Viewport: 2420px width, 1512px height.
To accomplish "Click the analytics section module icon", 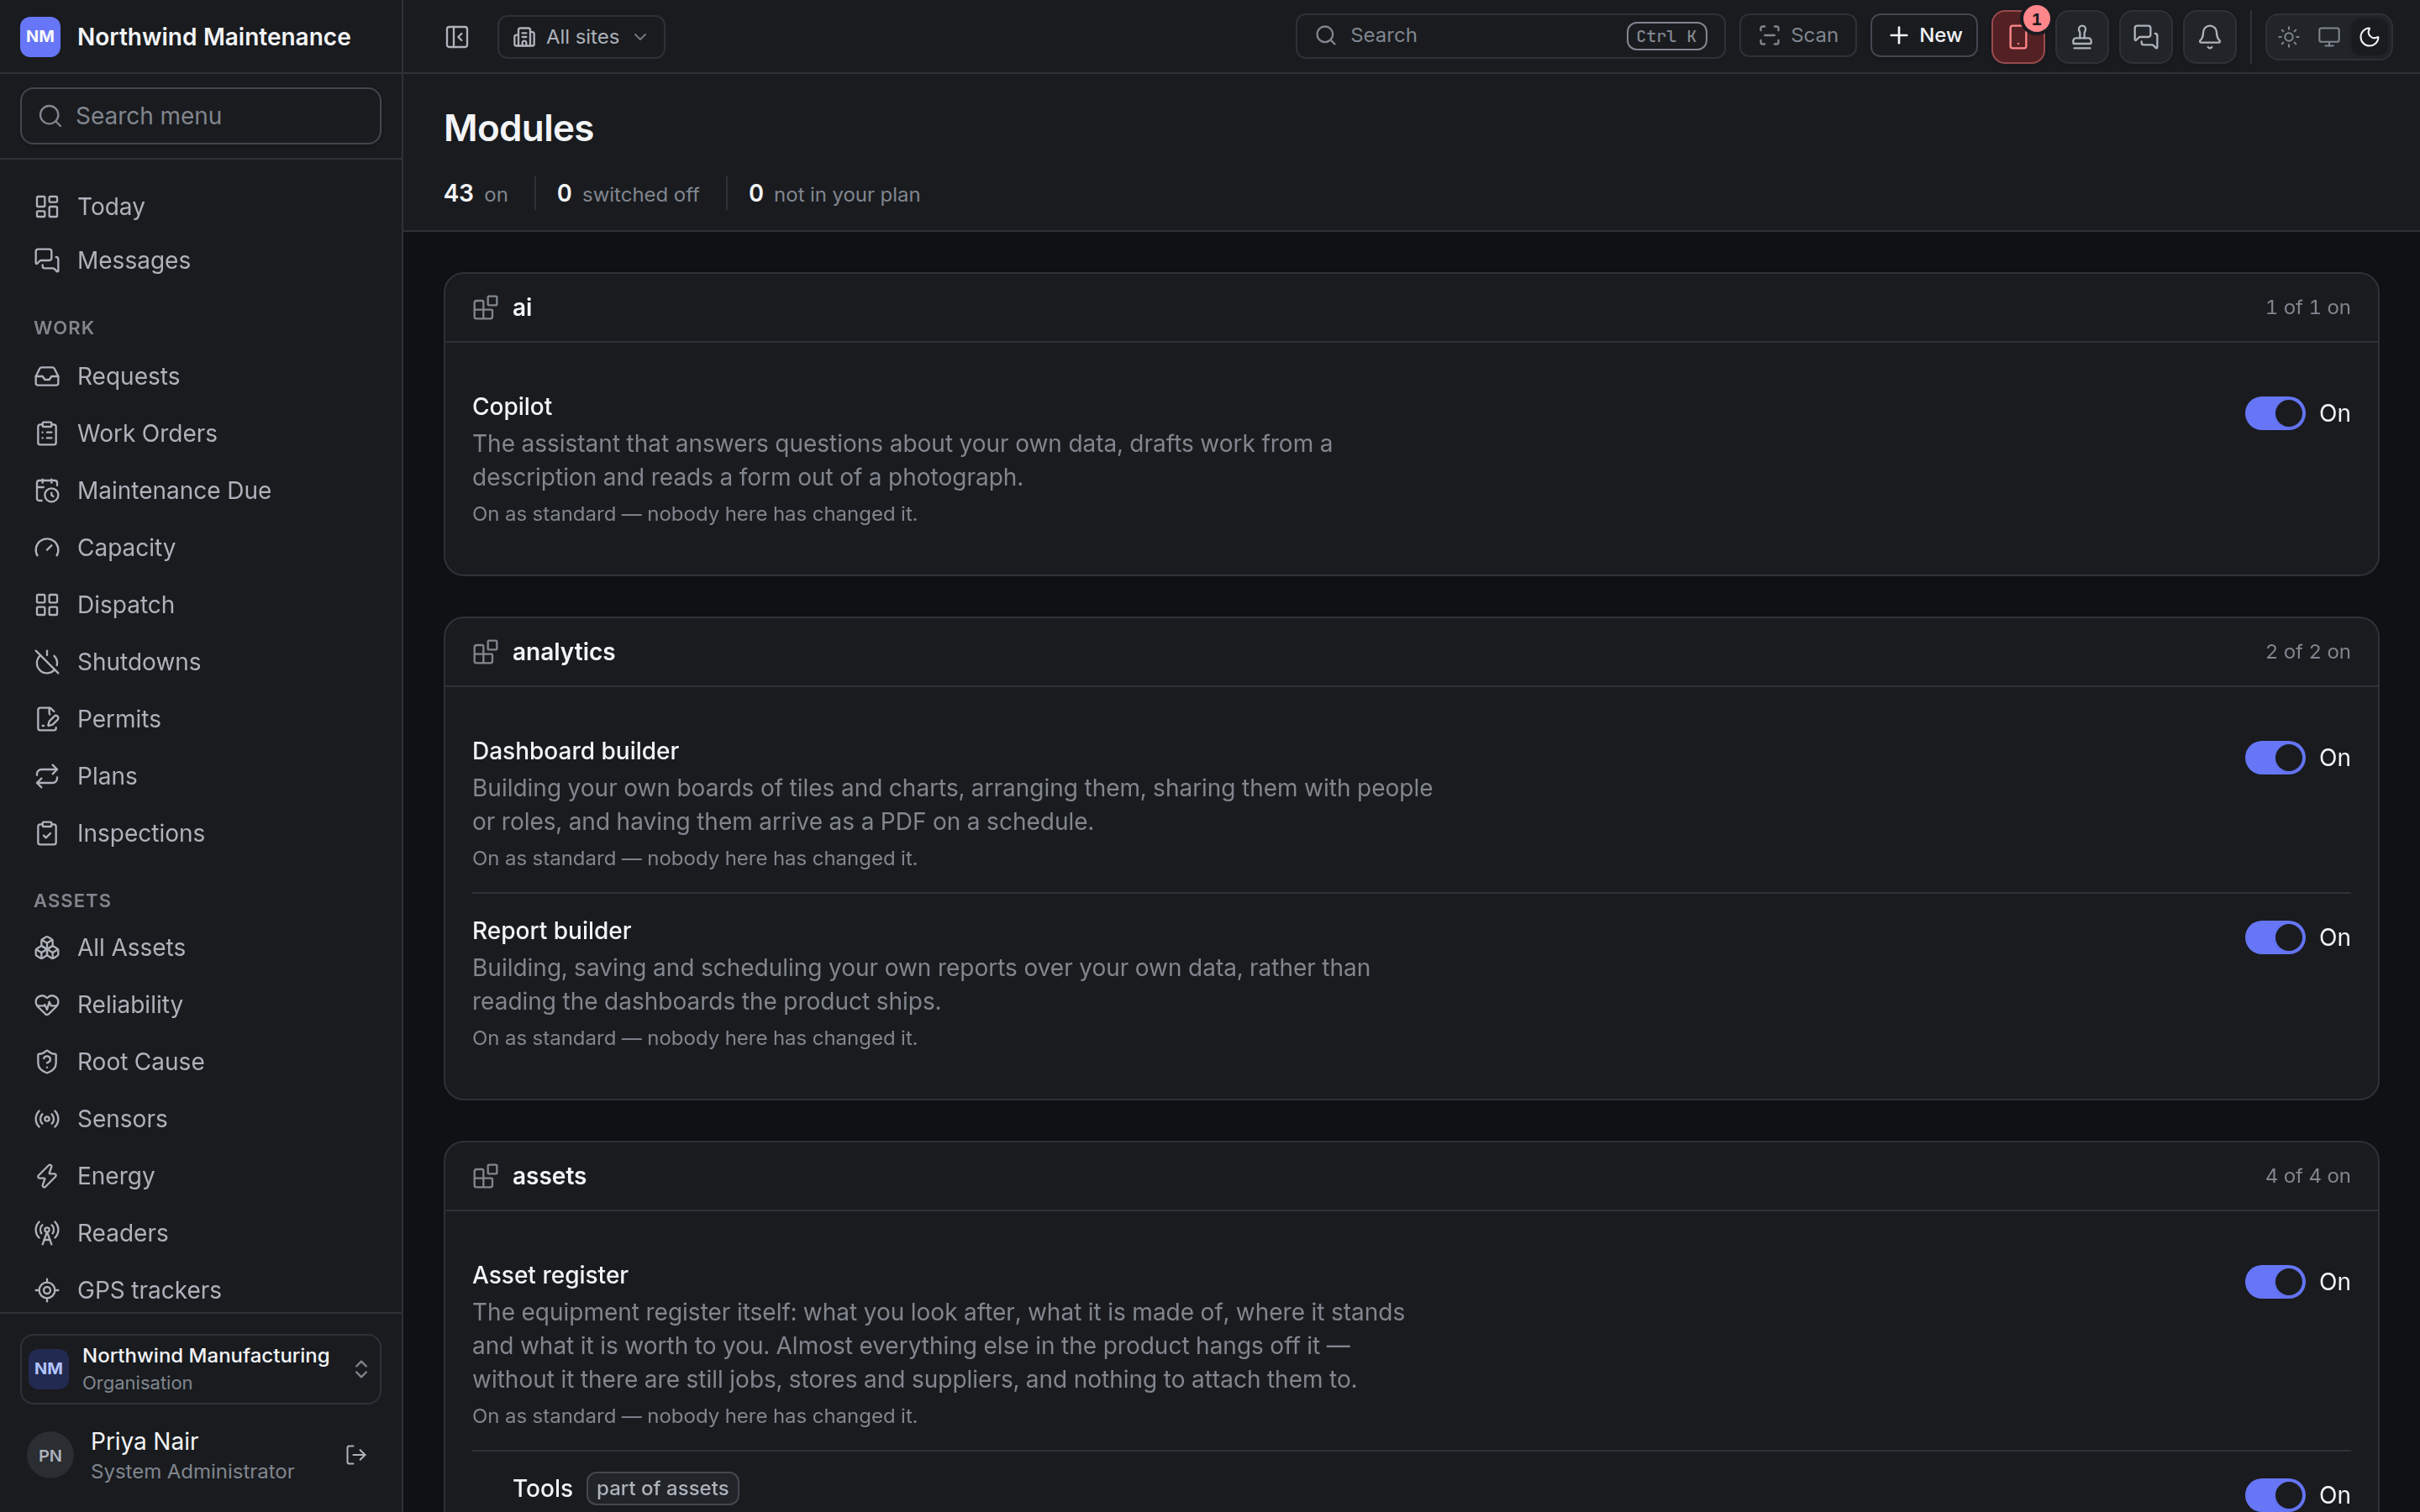I will [x=485, y=652].
